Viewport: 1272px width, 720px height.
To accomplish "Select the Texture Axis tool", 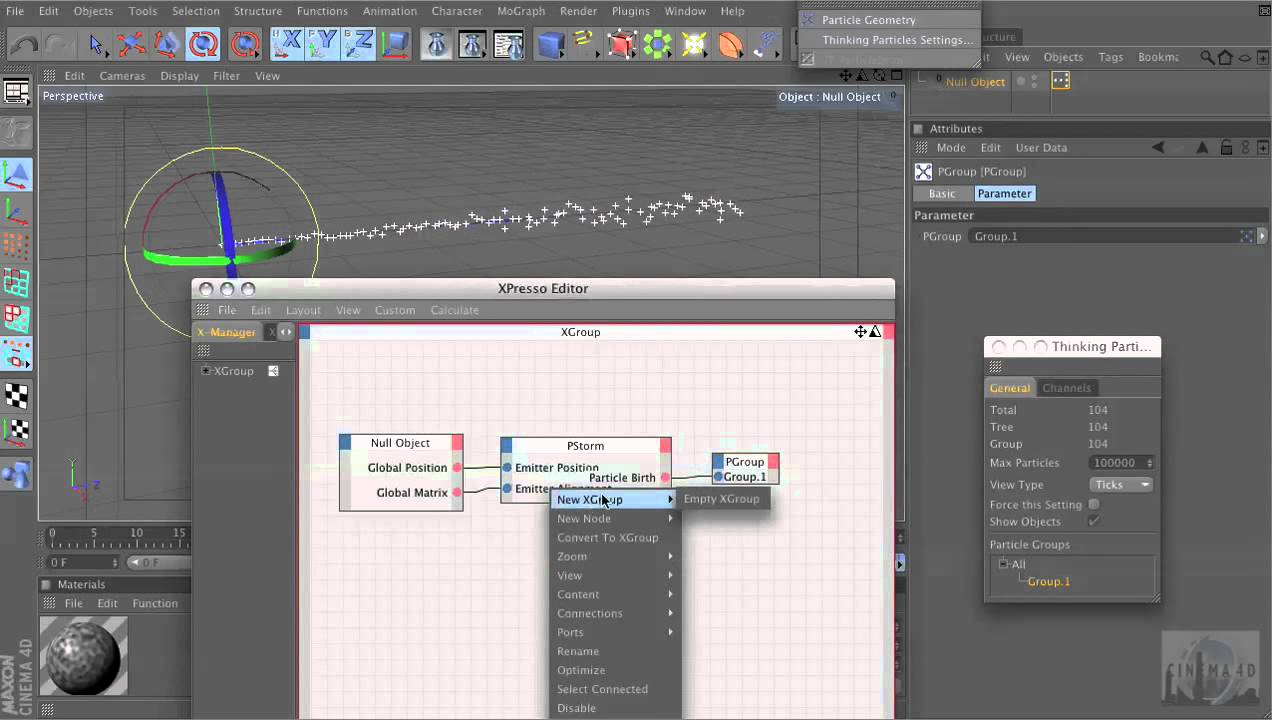I will (17, 432).
